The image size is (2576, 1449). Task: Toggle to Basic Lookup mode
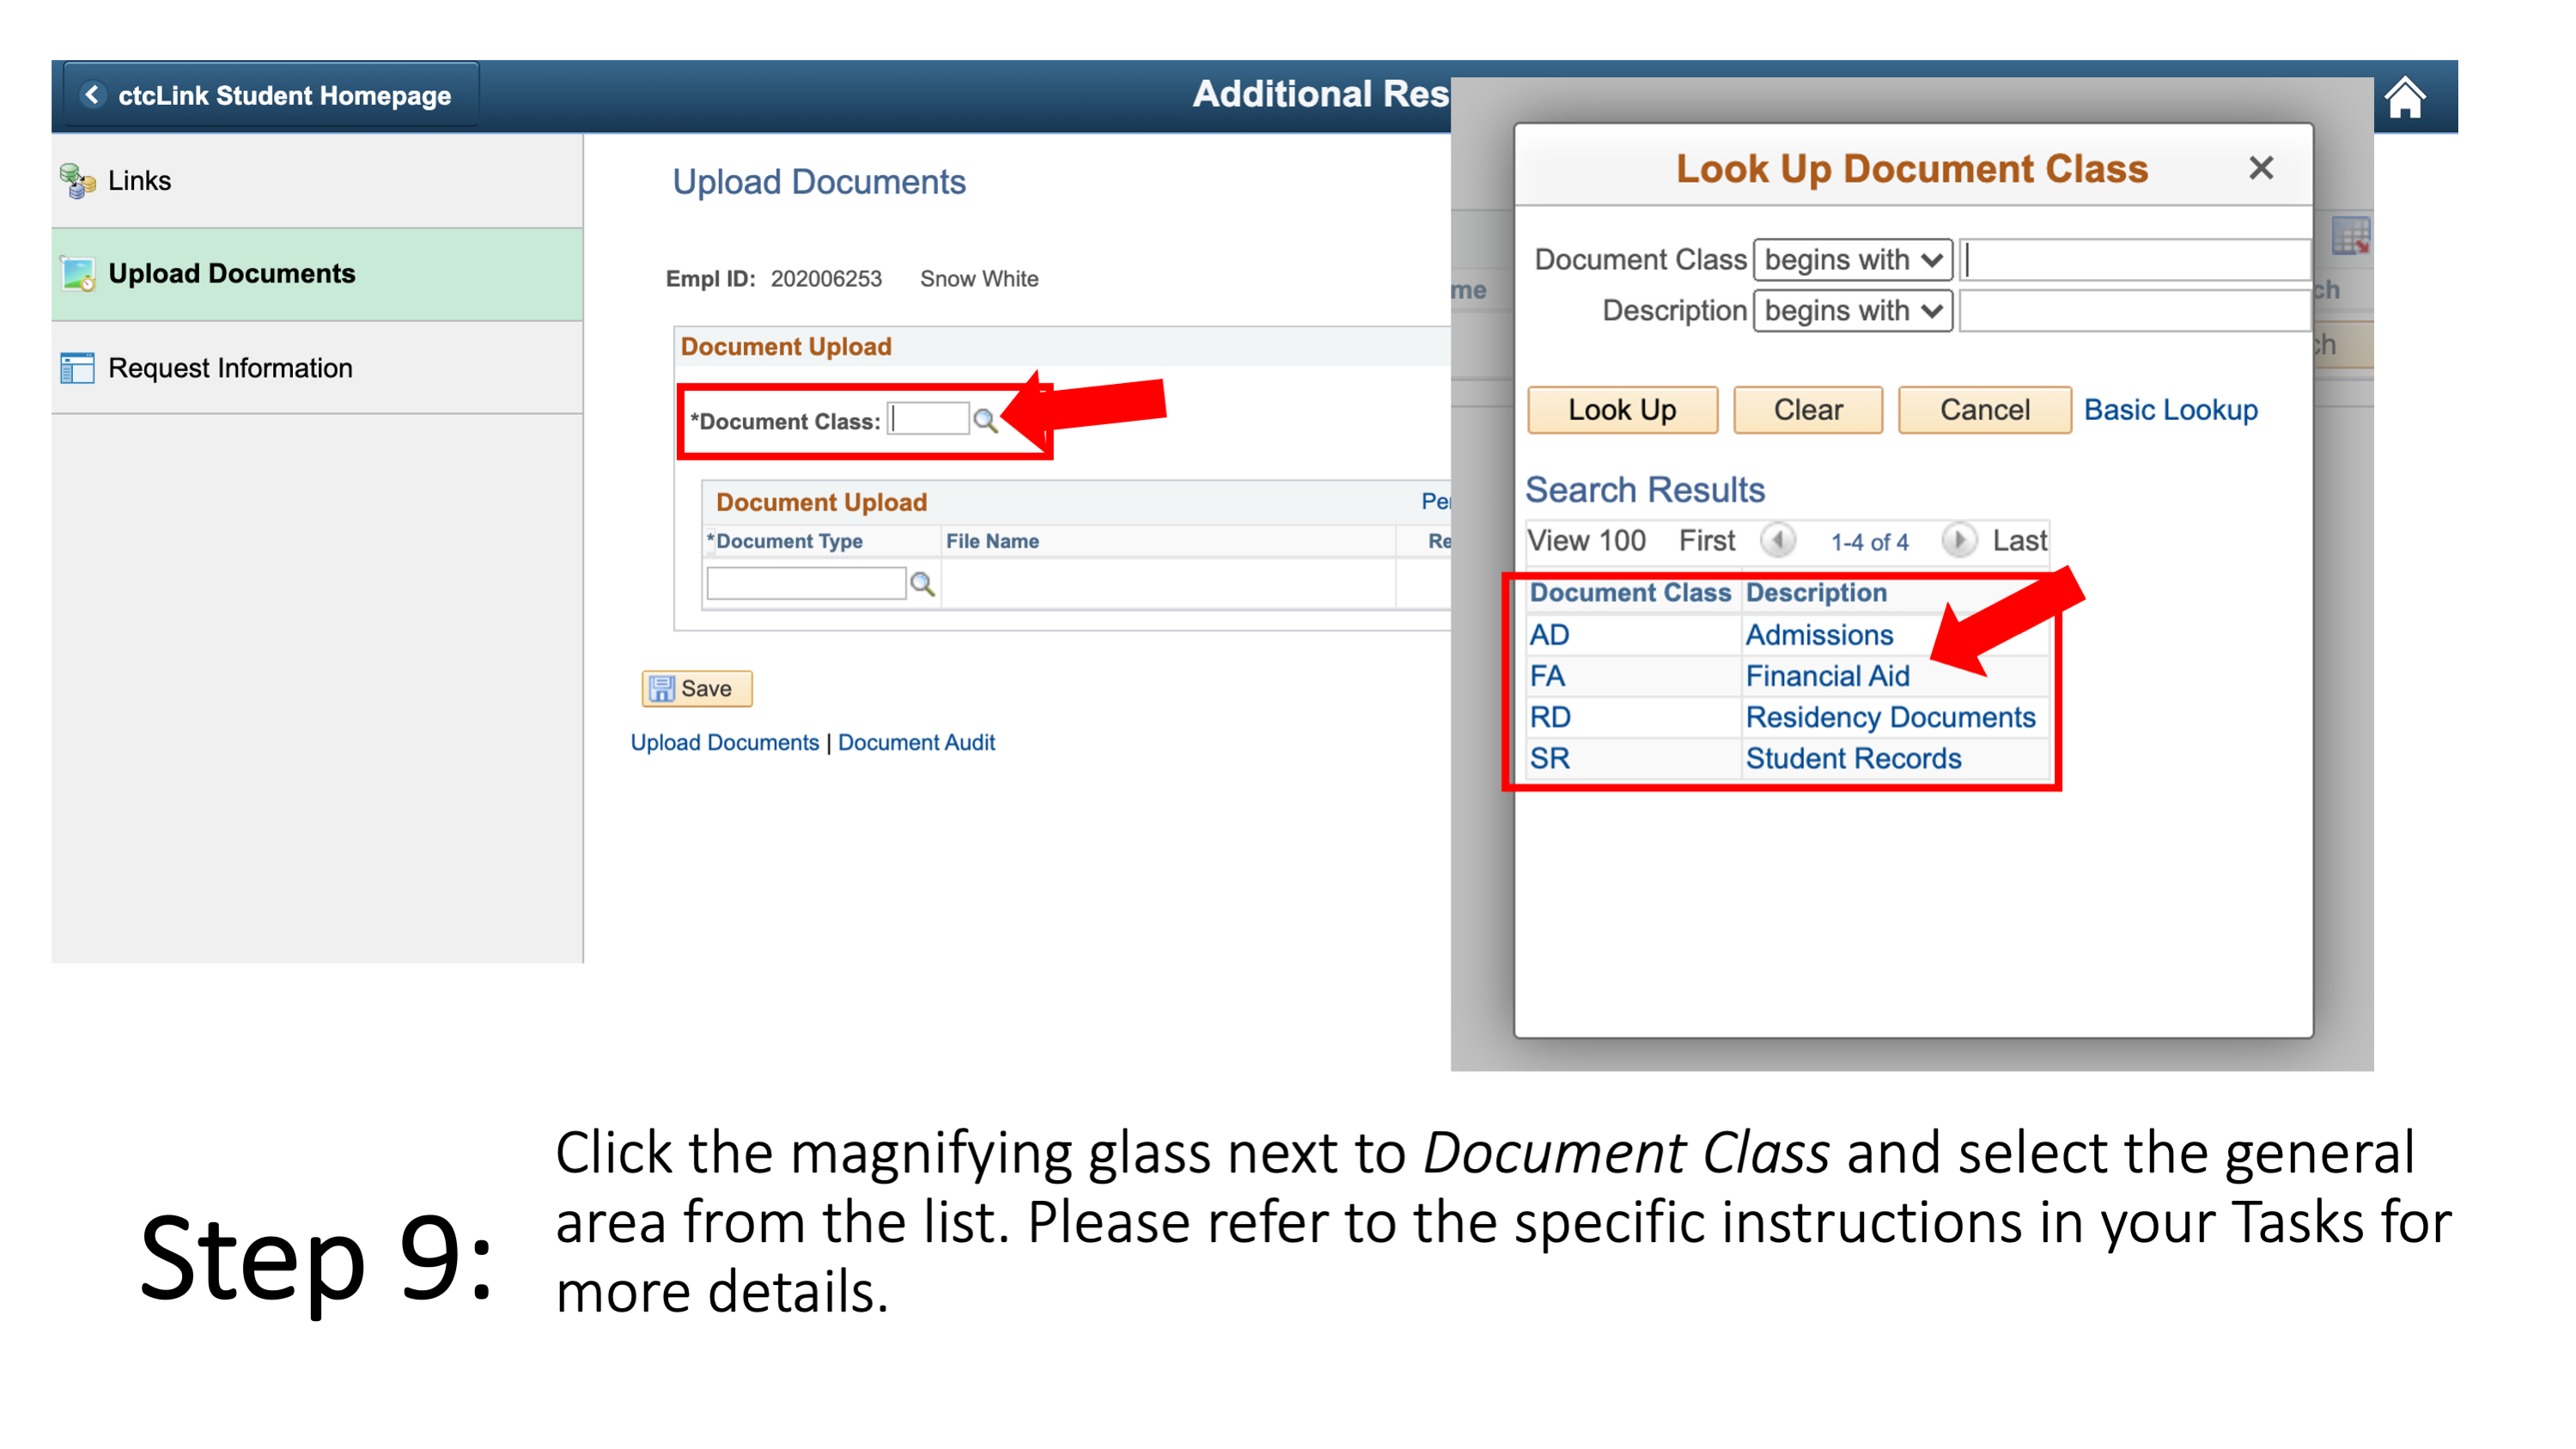click(2172, 409)
